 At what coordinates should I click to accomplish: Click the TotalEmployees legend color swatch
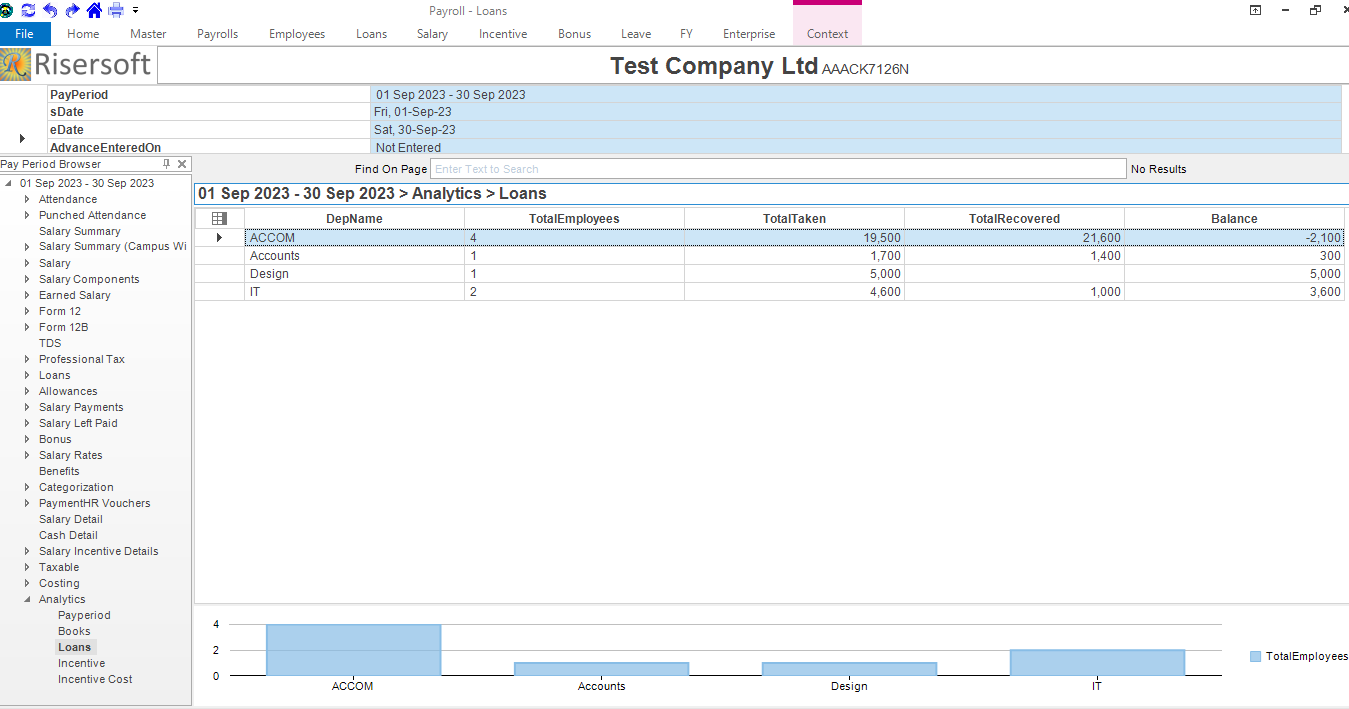tap(1255, 656)
